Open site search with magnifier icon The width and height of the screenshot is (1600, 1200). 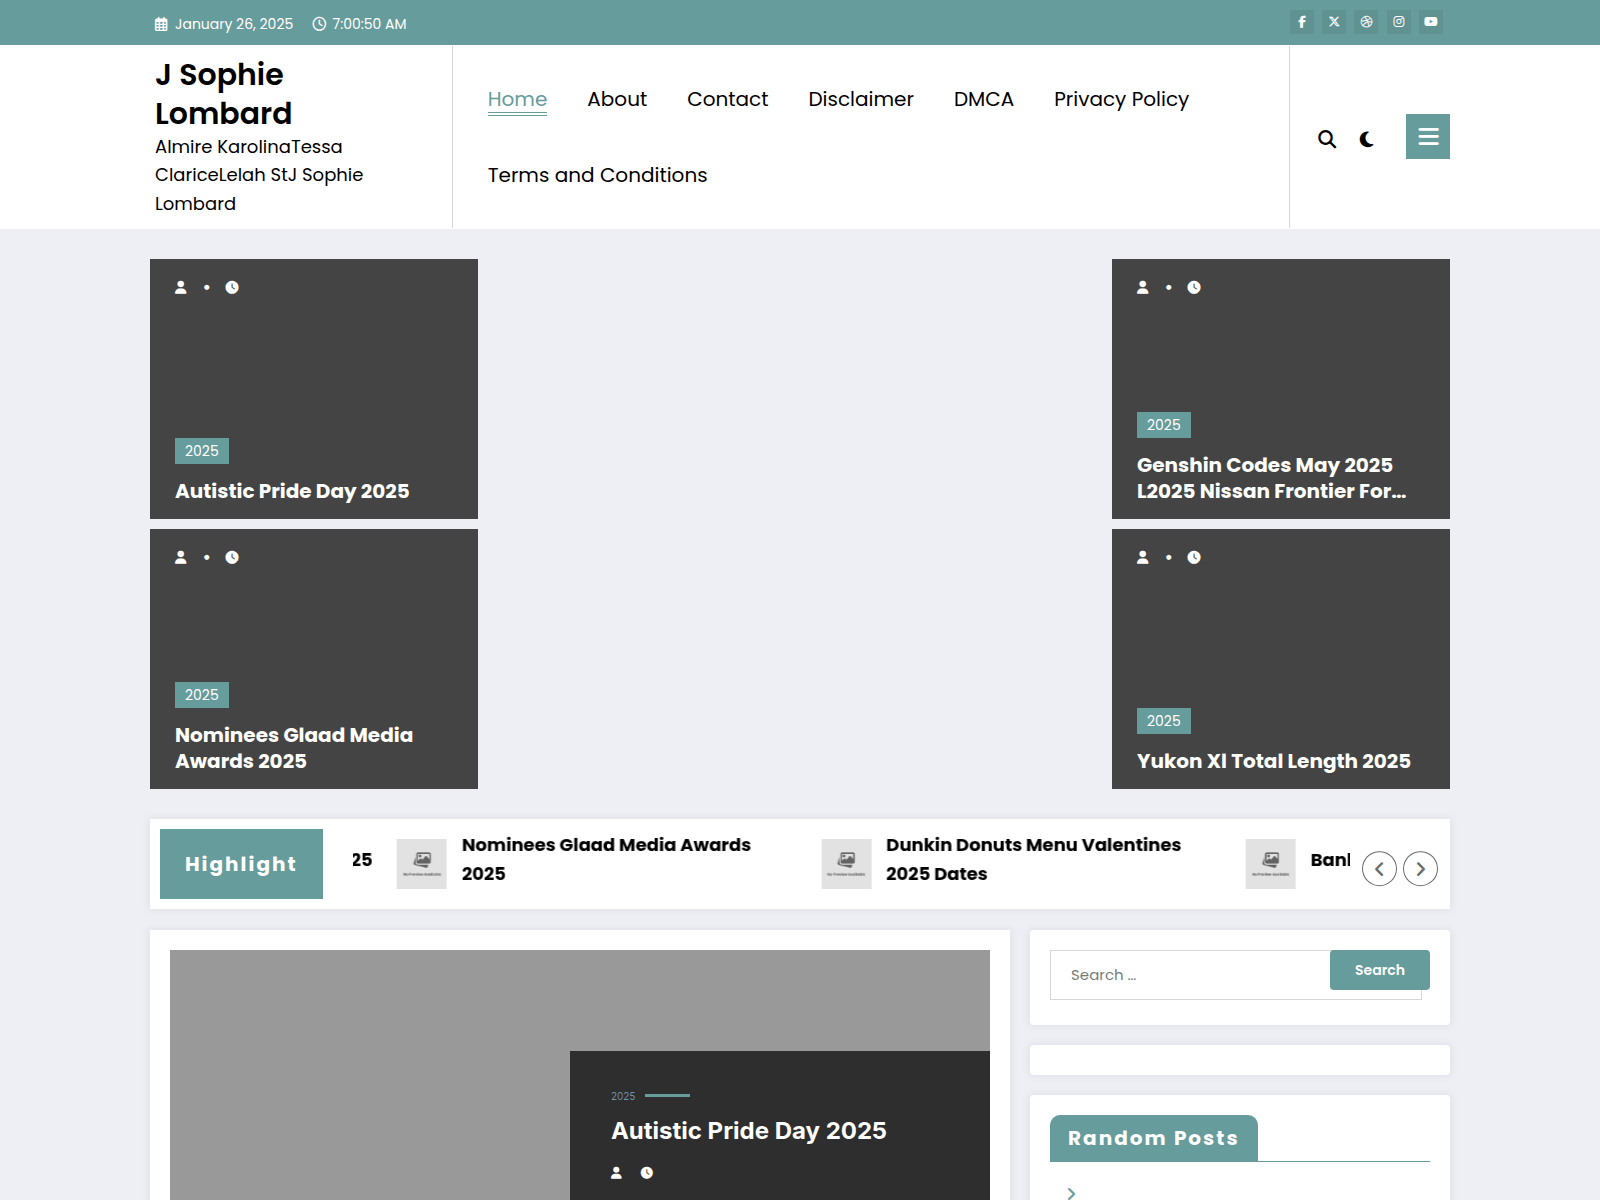(1327, 139)
